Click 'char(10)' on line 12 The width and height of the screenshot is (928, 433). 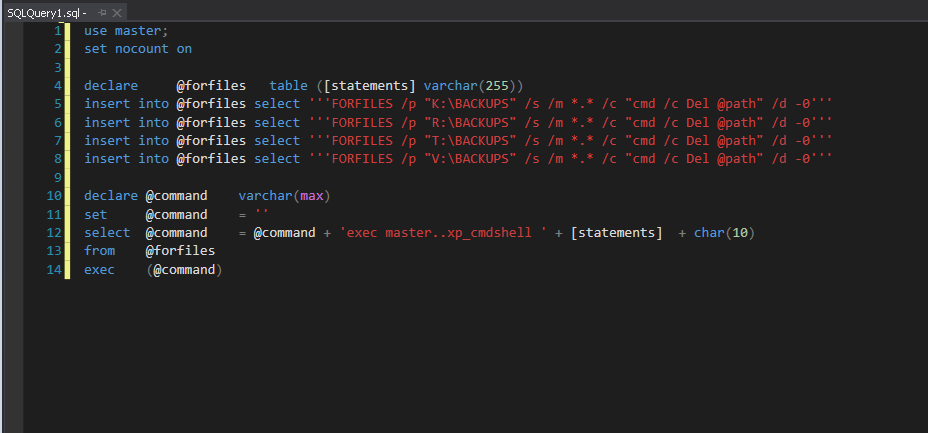[x=724, y=232]
